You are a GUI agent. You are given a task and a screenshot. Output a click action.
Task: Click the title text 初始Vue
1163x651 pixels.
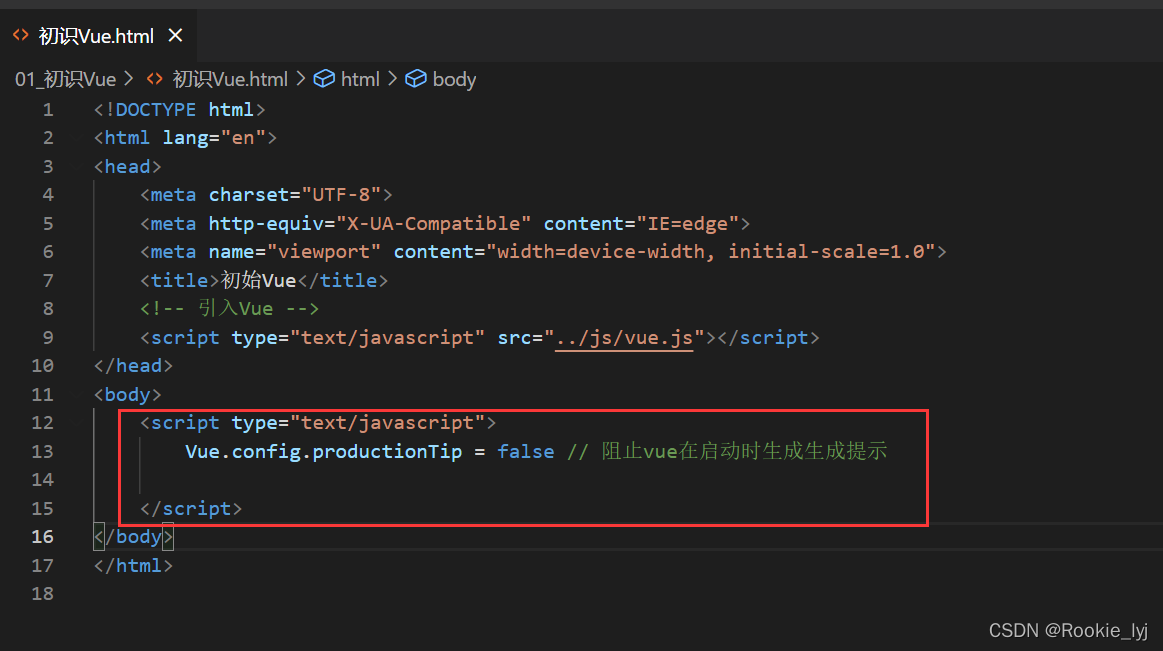pos(258,280)
